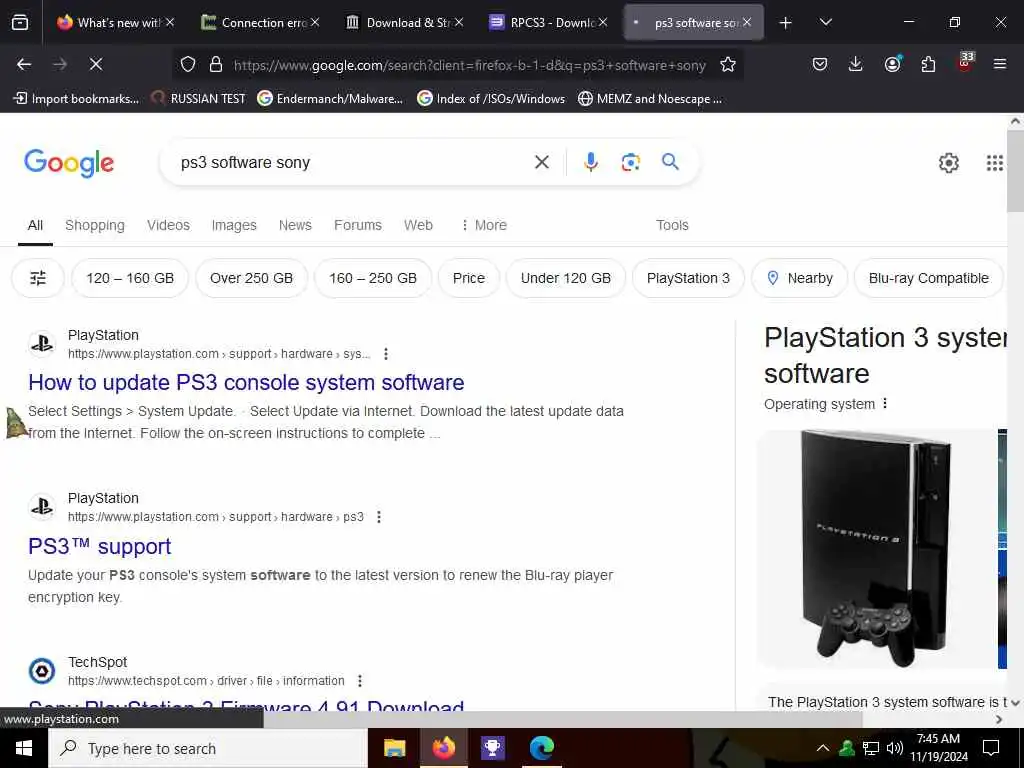The height and width of the screenshot is (768, 1024).
Task: Bookmark this page with star
Action: [728, 65]
